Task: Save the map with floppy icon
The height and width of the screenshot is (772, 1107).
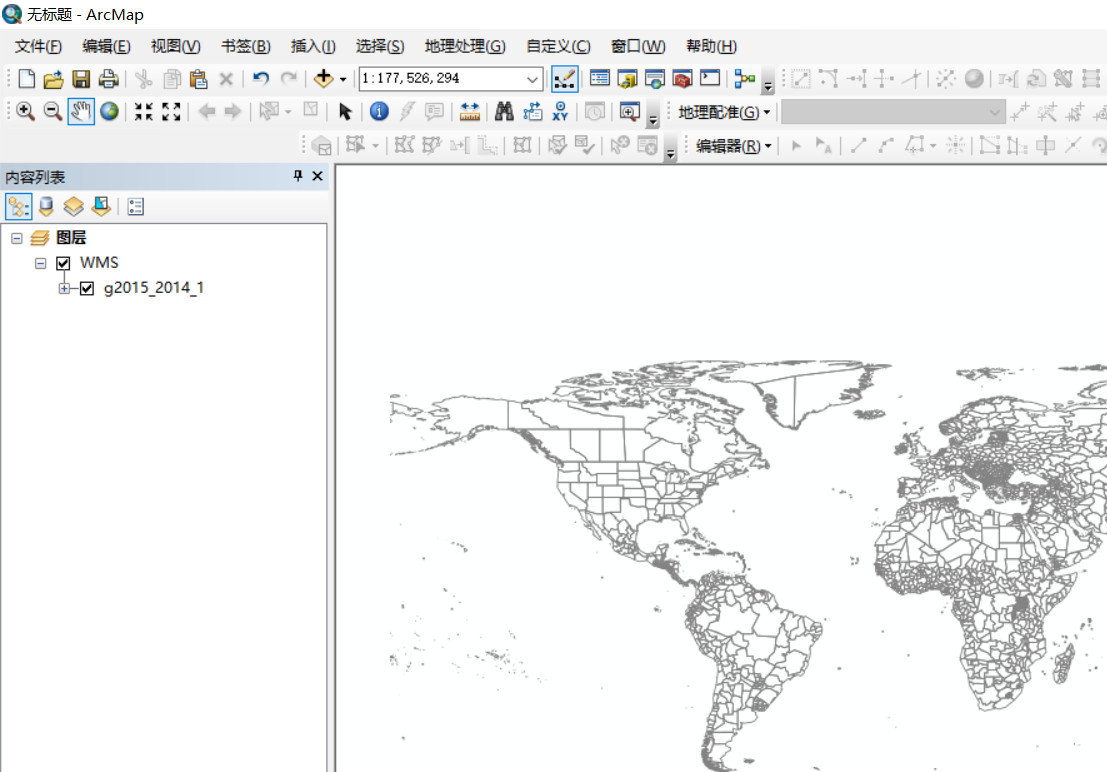Action: pyautogui.click(x=81, y=78)
